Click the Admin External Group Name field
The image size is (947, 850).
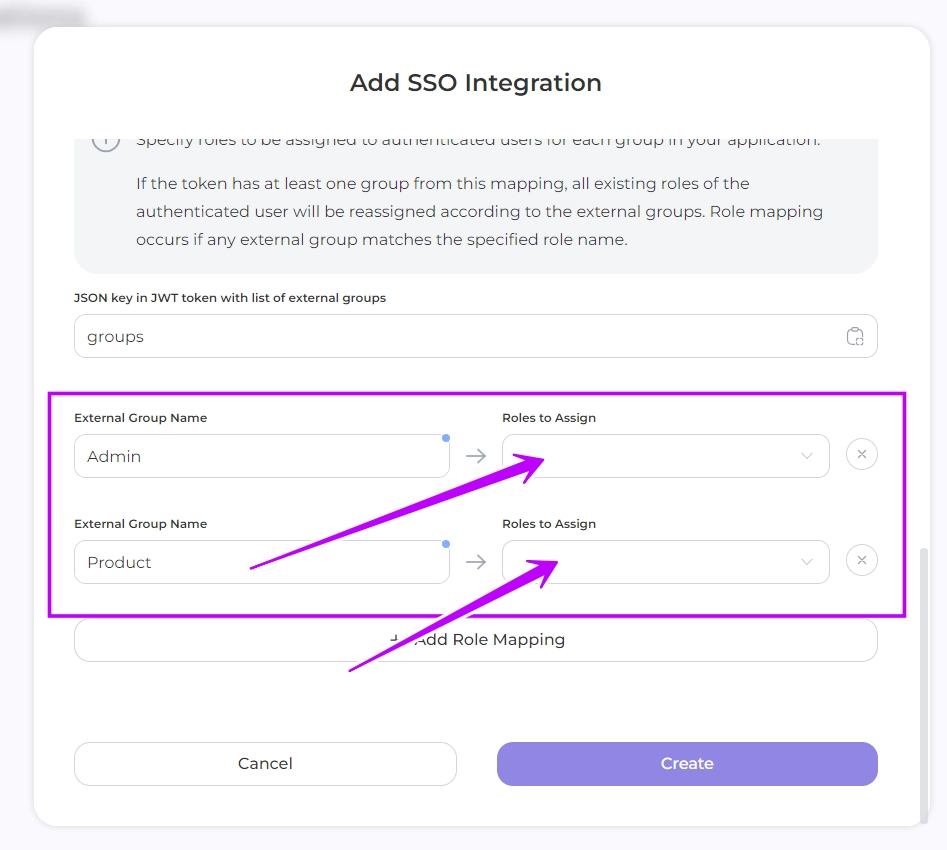click(x=260, y=456)
